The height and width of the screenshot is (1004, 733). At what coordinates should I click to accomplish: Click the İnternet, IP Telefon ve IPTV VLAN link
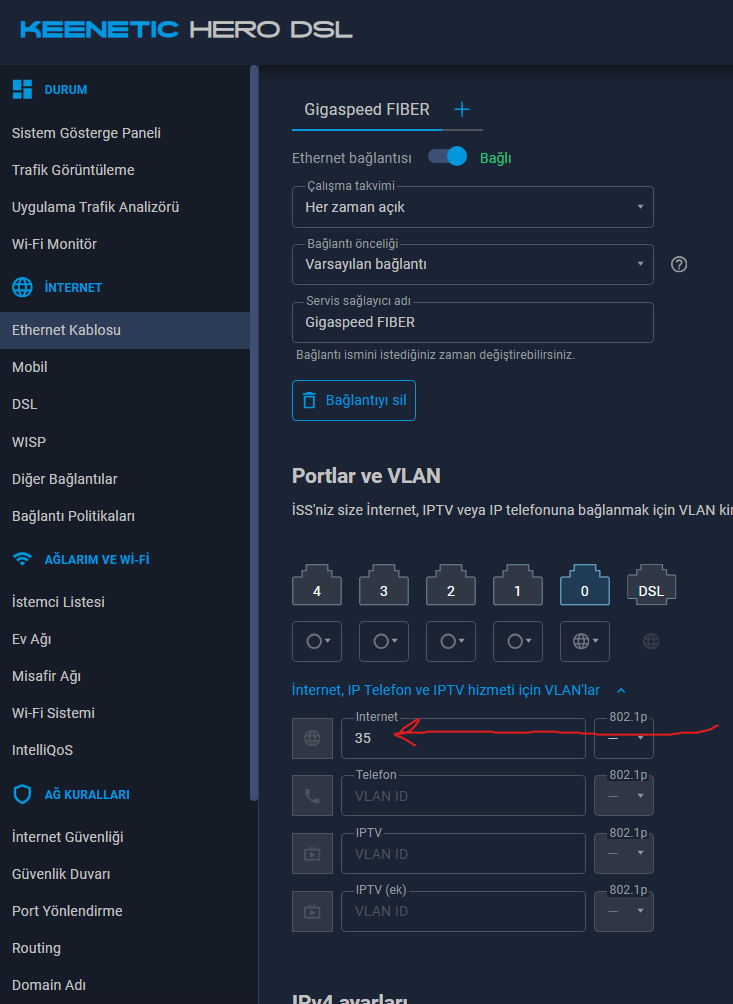446,690
